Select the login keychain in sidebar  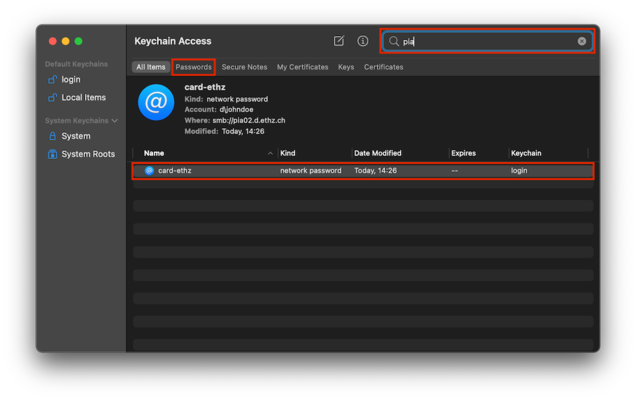click(x=71, y=80)
